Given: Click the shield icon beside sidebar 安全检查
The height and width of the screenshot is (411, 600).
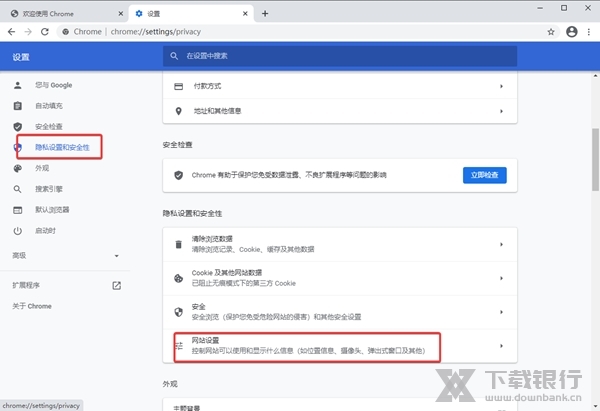Looking at the screenshot, I should 18,127.
